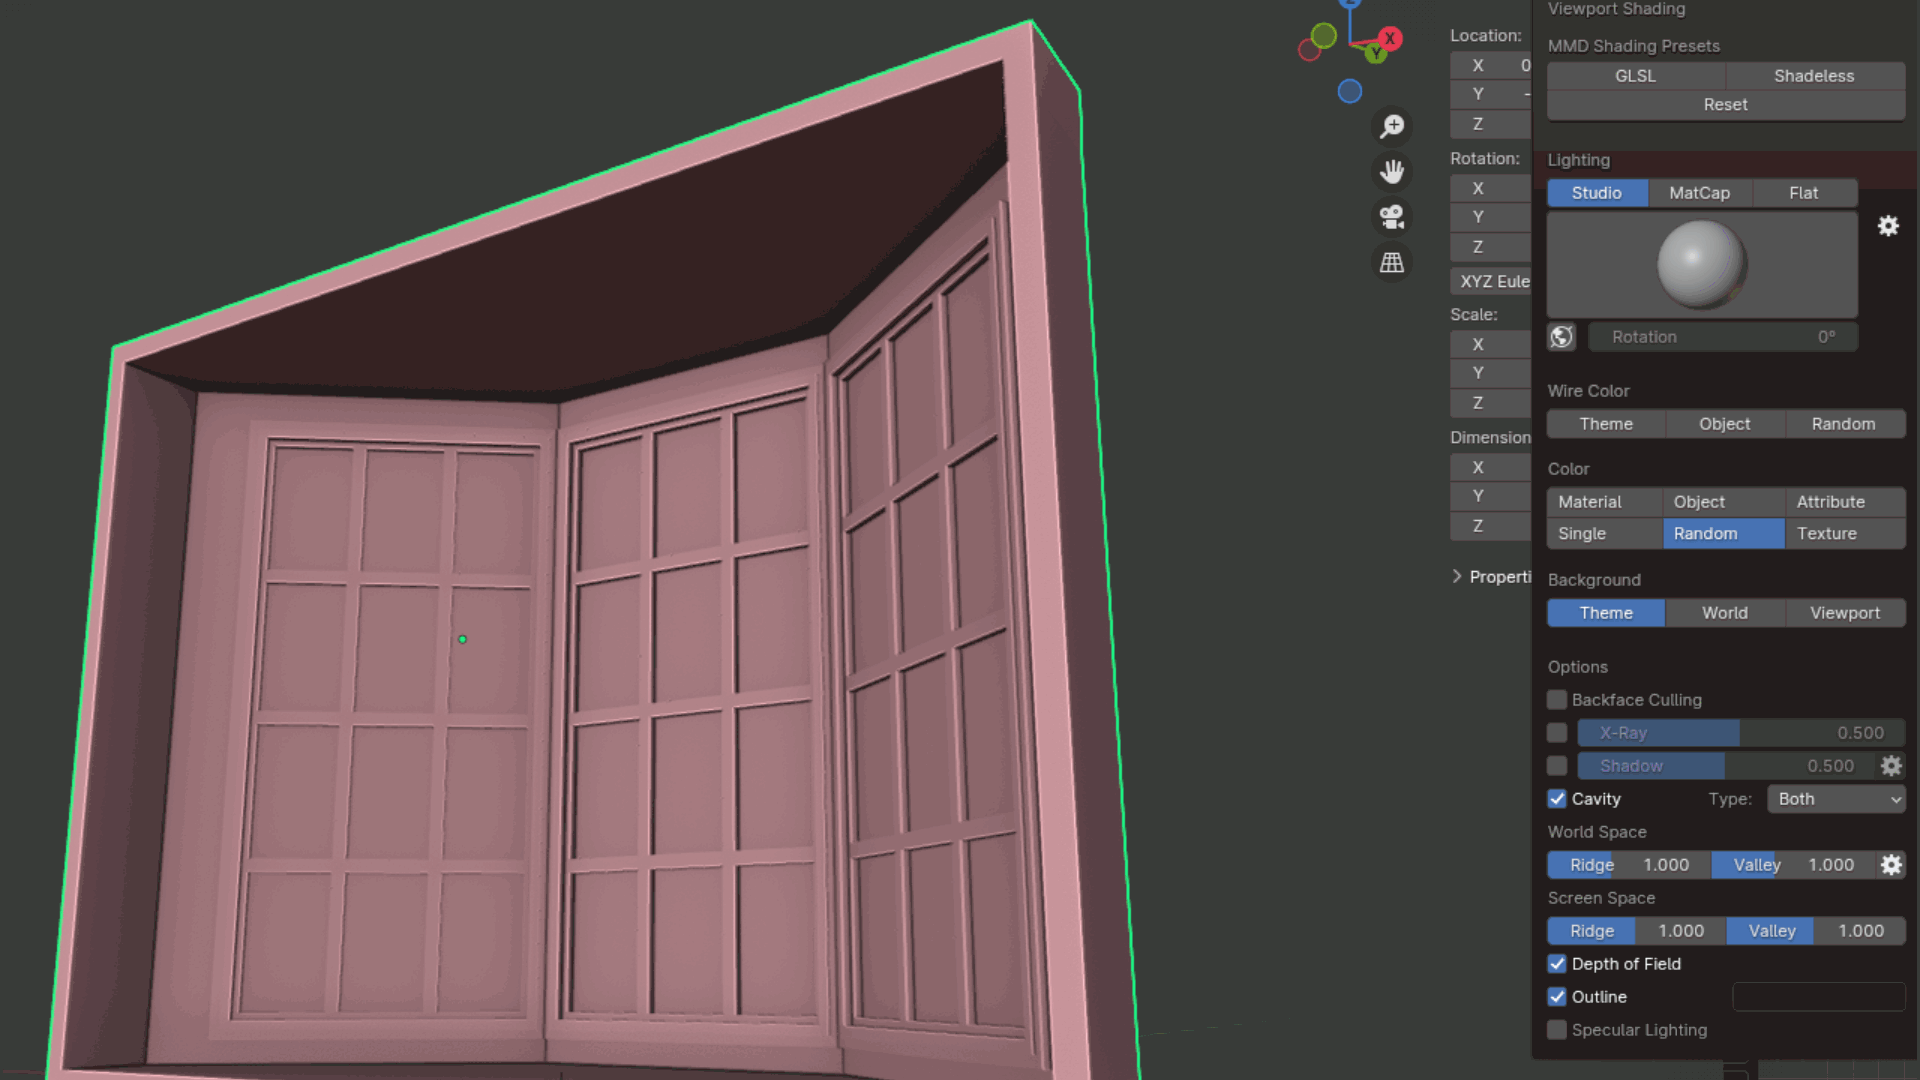Toggle world space lighting globe icon
The height and width of the screenshot is (1080, 1920).
(1562, 337)
